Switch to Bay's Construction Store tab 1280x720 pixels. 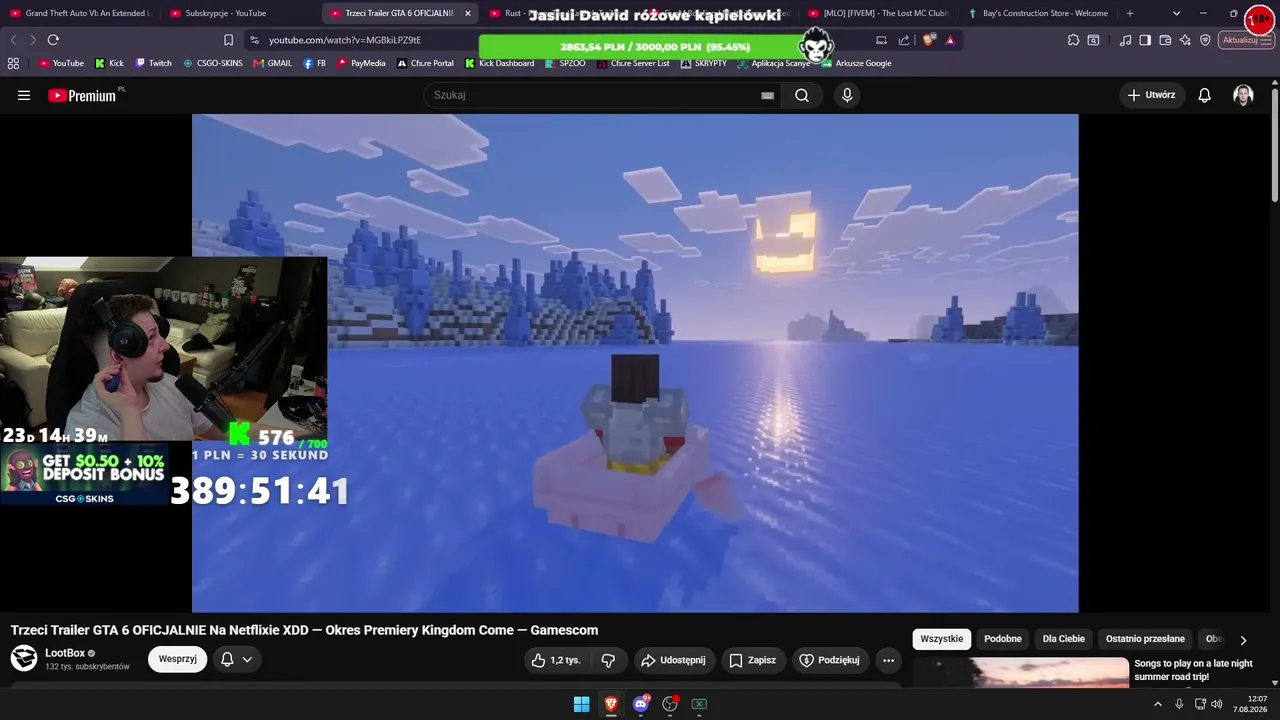[1038, 13]
